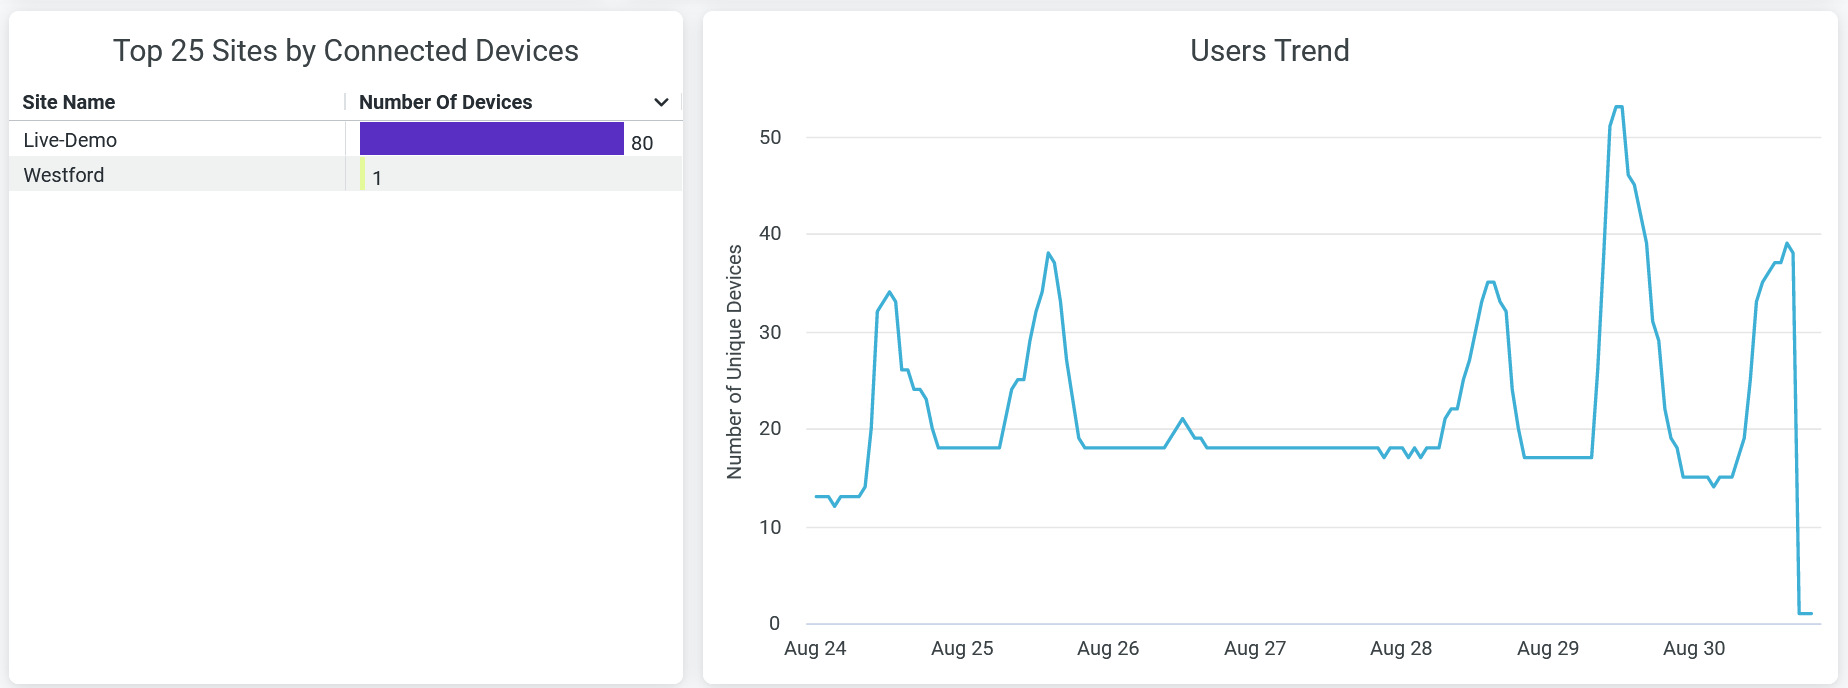Click the Users Trend chart title

(x=1269, y=51)
